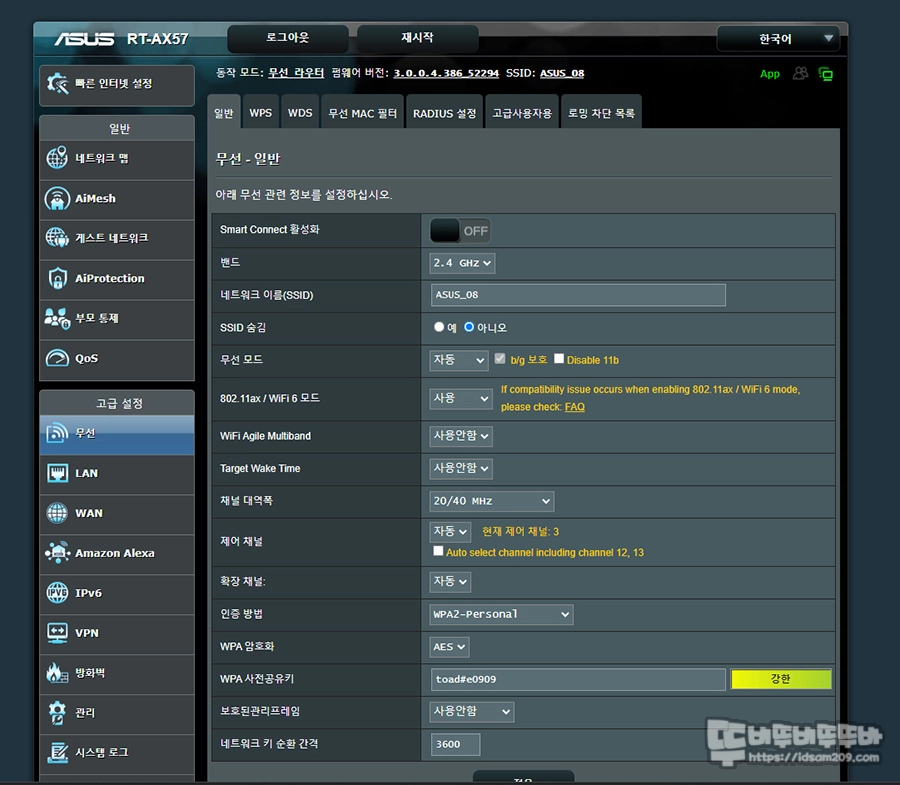Toggle the Smart Connect OFF switch
900x785 pixels.
click(460, 231)
